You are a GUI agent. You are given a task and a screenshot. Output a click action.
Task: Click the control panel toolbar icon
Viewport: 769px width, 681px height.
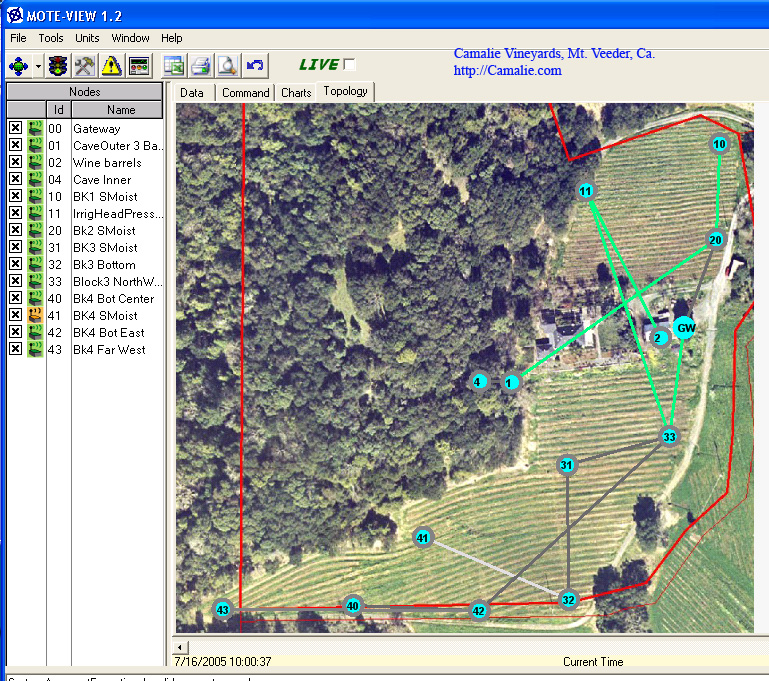pyautogui.click(x=138, y=66)
